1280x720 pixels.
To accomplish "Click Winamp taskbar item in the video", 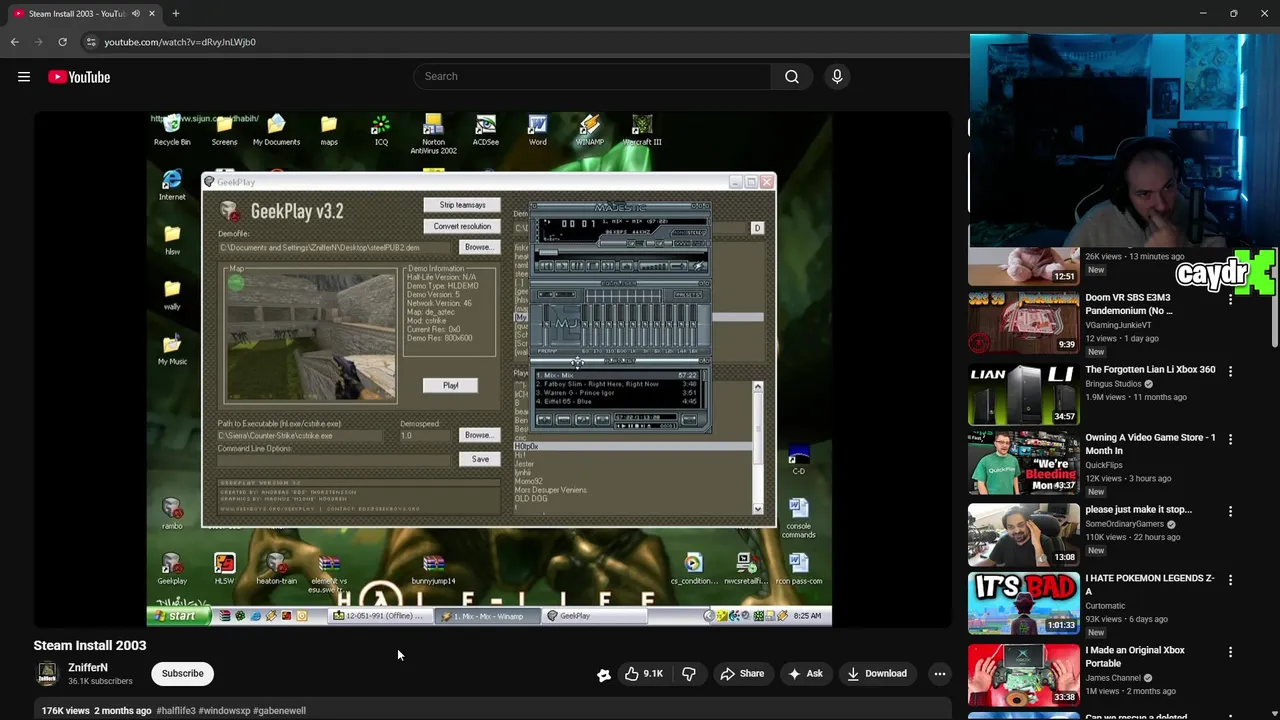I will (487, 616).
